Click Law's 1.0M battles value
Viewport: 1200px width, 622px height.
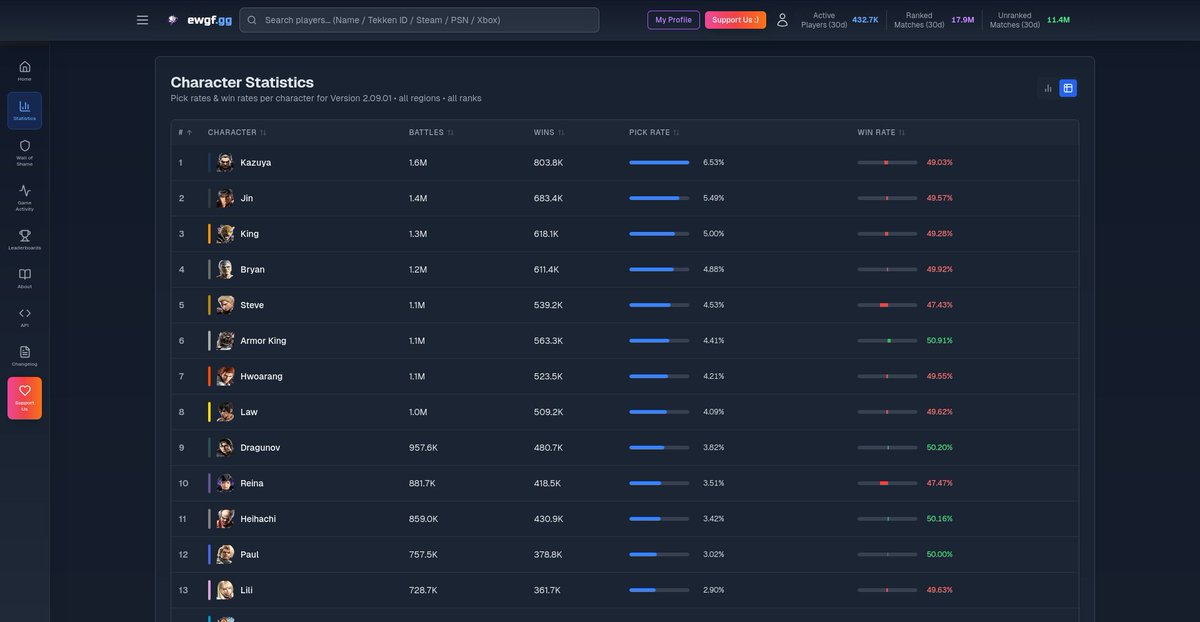[418, 412]
